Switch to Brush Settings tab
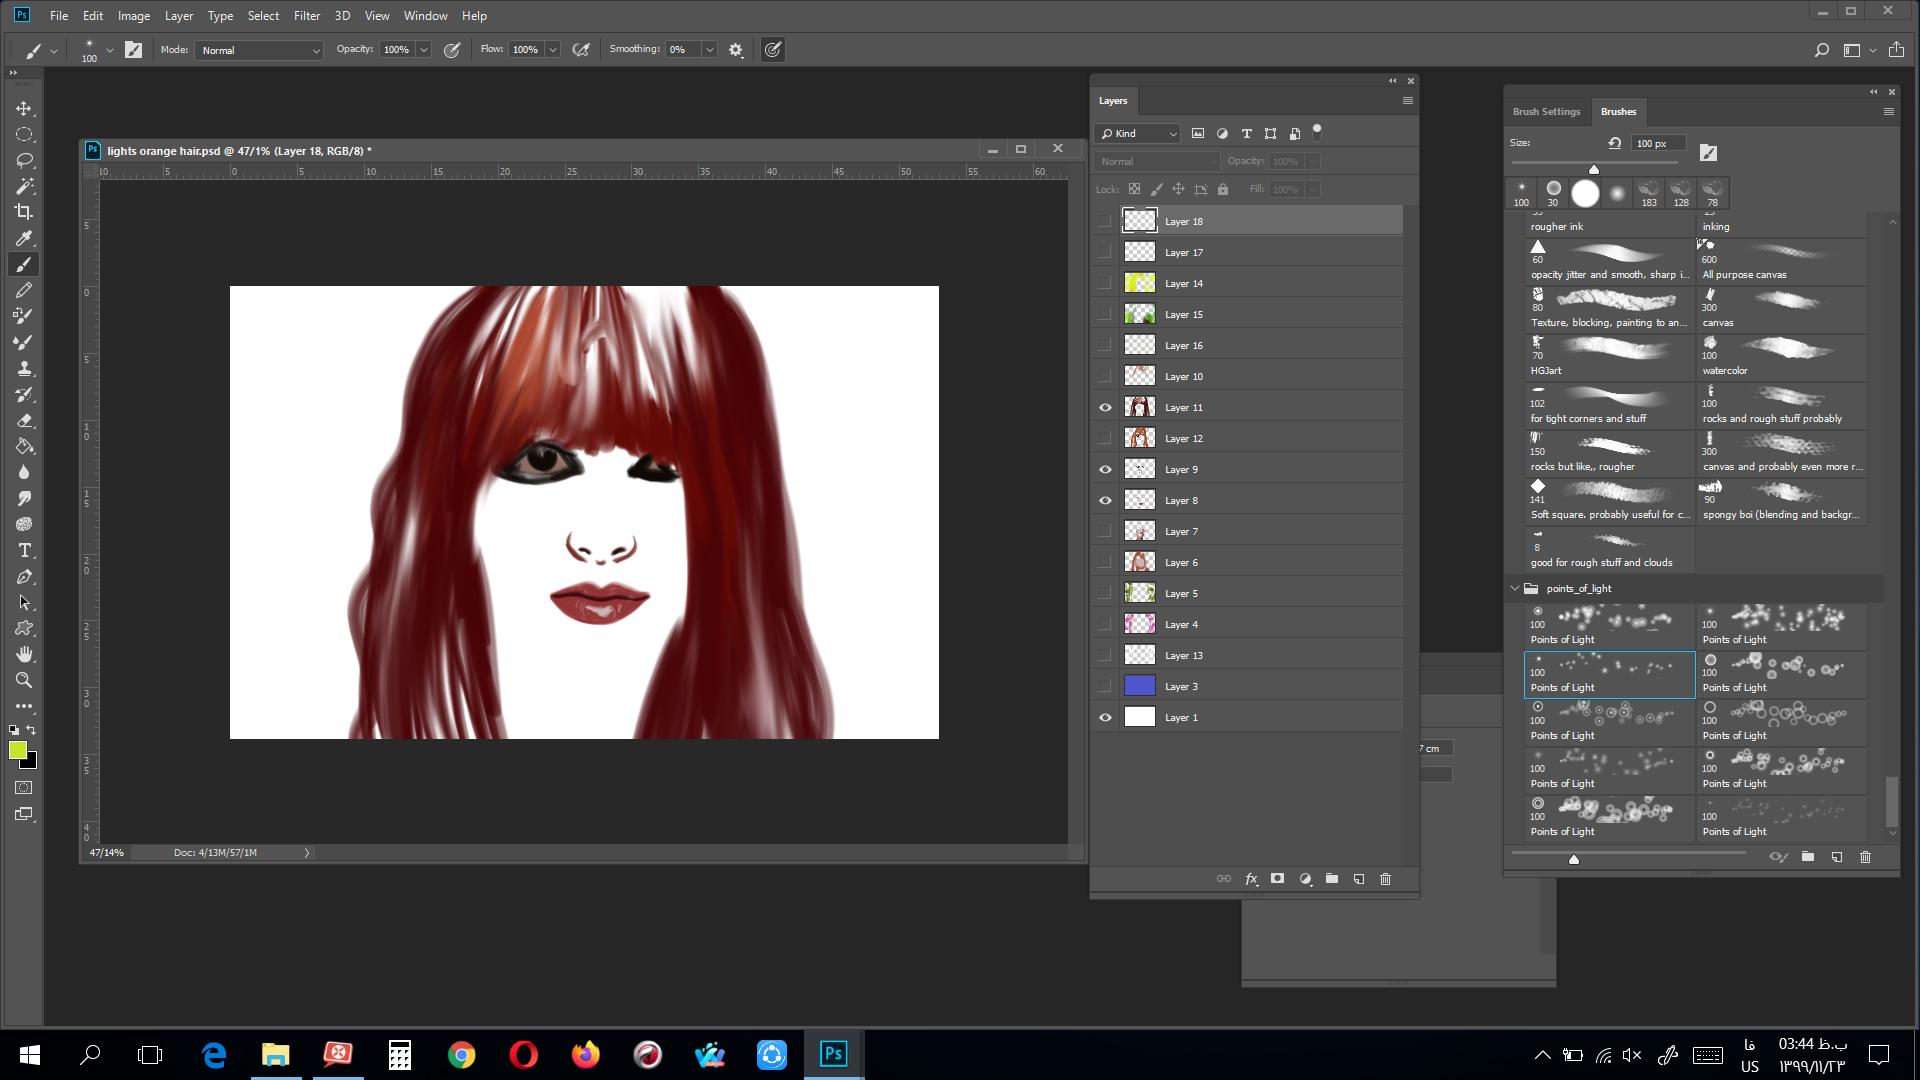The width and height of the screenshot is (1920, 1080). [1546, 112]
